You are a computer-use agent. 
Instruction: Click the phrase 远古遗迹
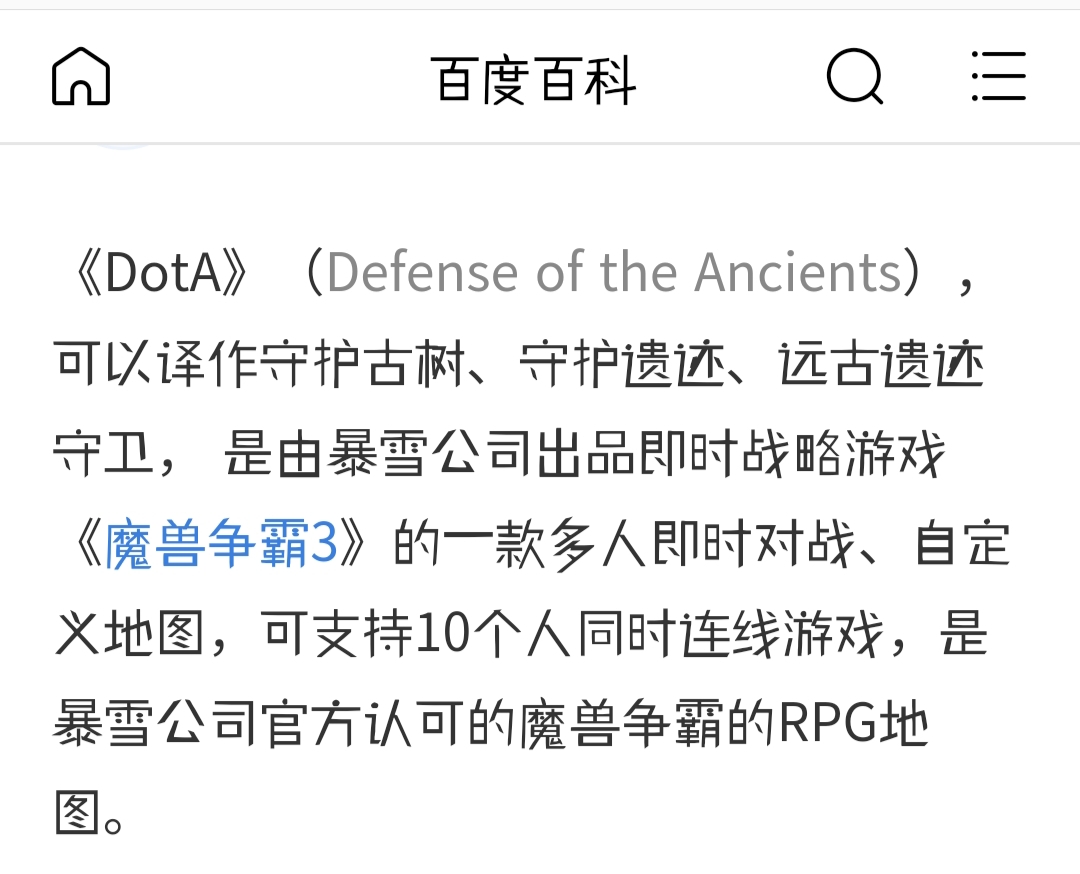coord(881,363)
